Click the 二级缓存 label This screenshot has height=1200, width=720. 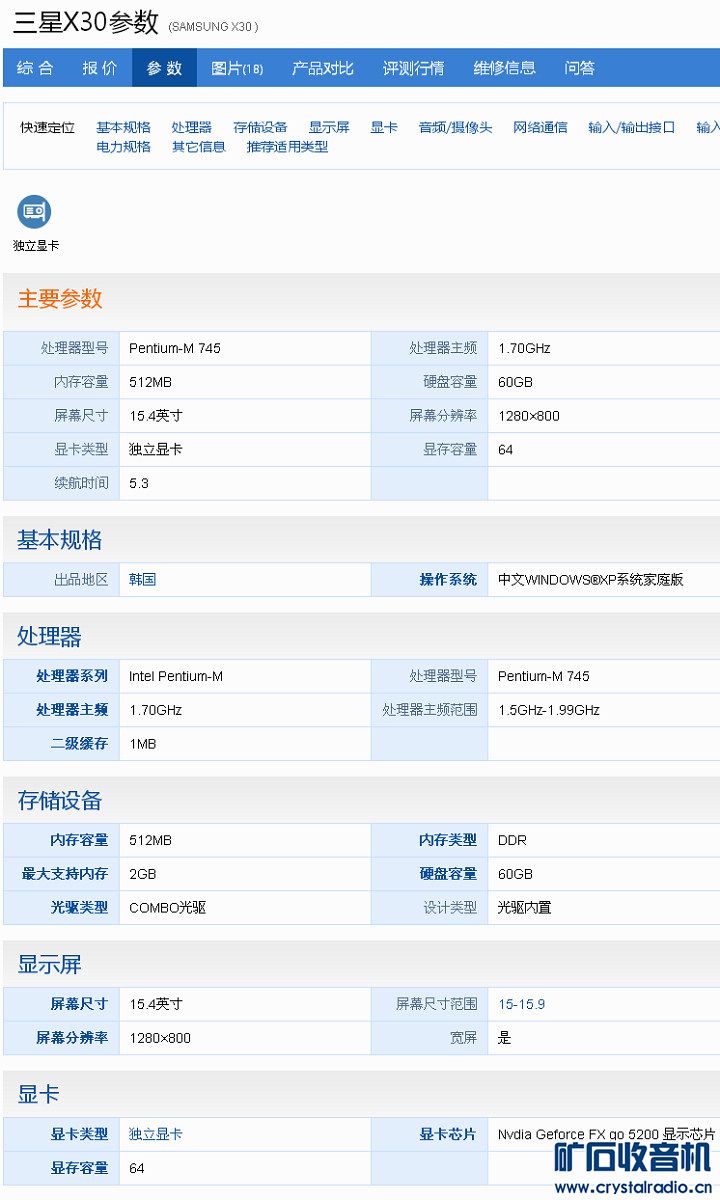[79, 744]
